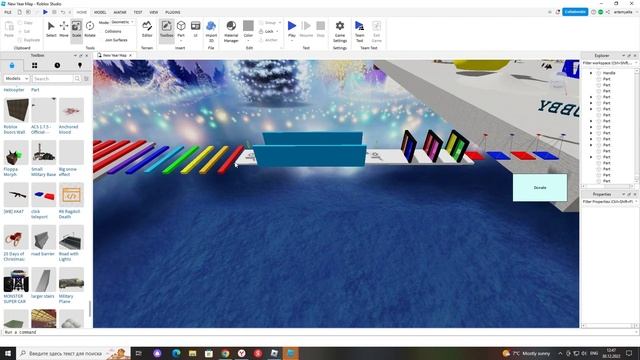Choose the Select tool in ribbon
Screen dimensions: 640x360
[x=51, y=29]
